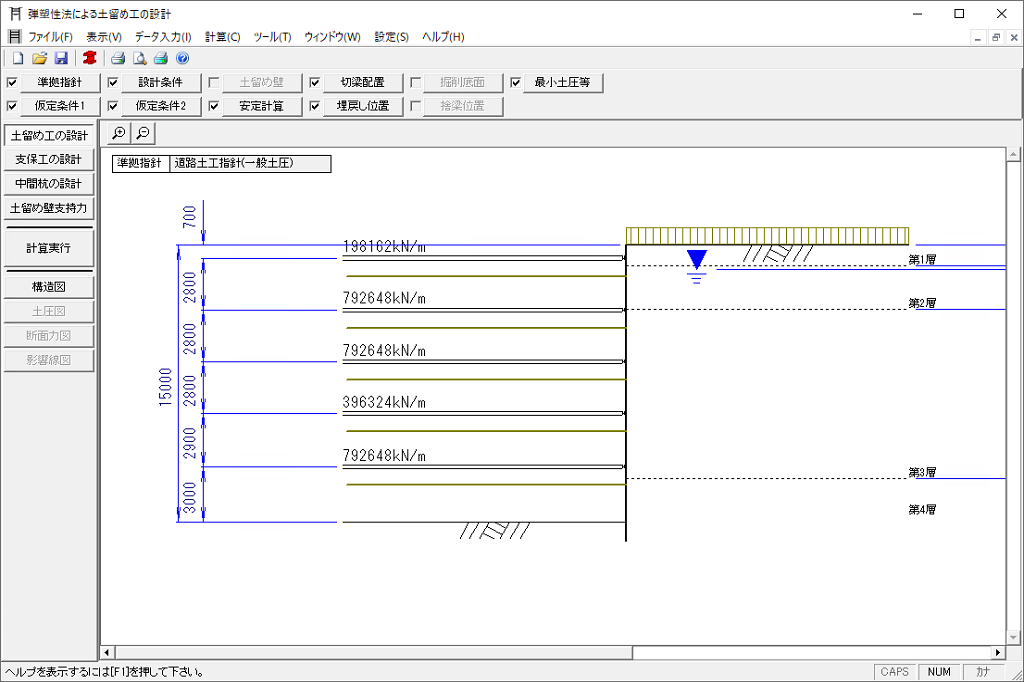Click the 準拠指針 button

point(60,82)
